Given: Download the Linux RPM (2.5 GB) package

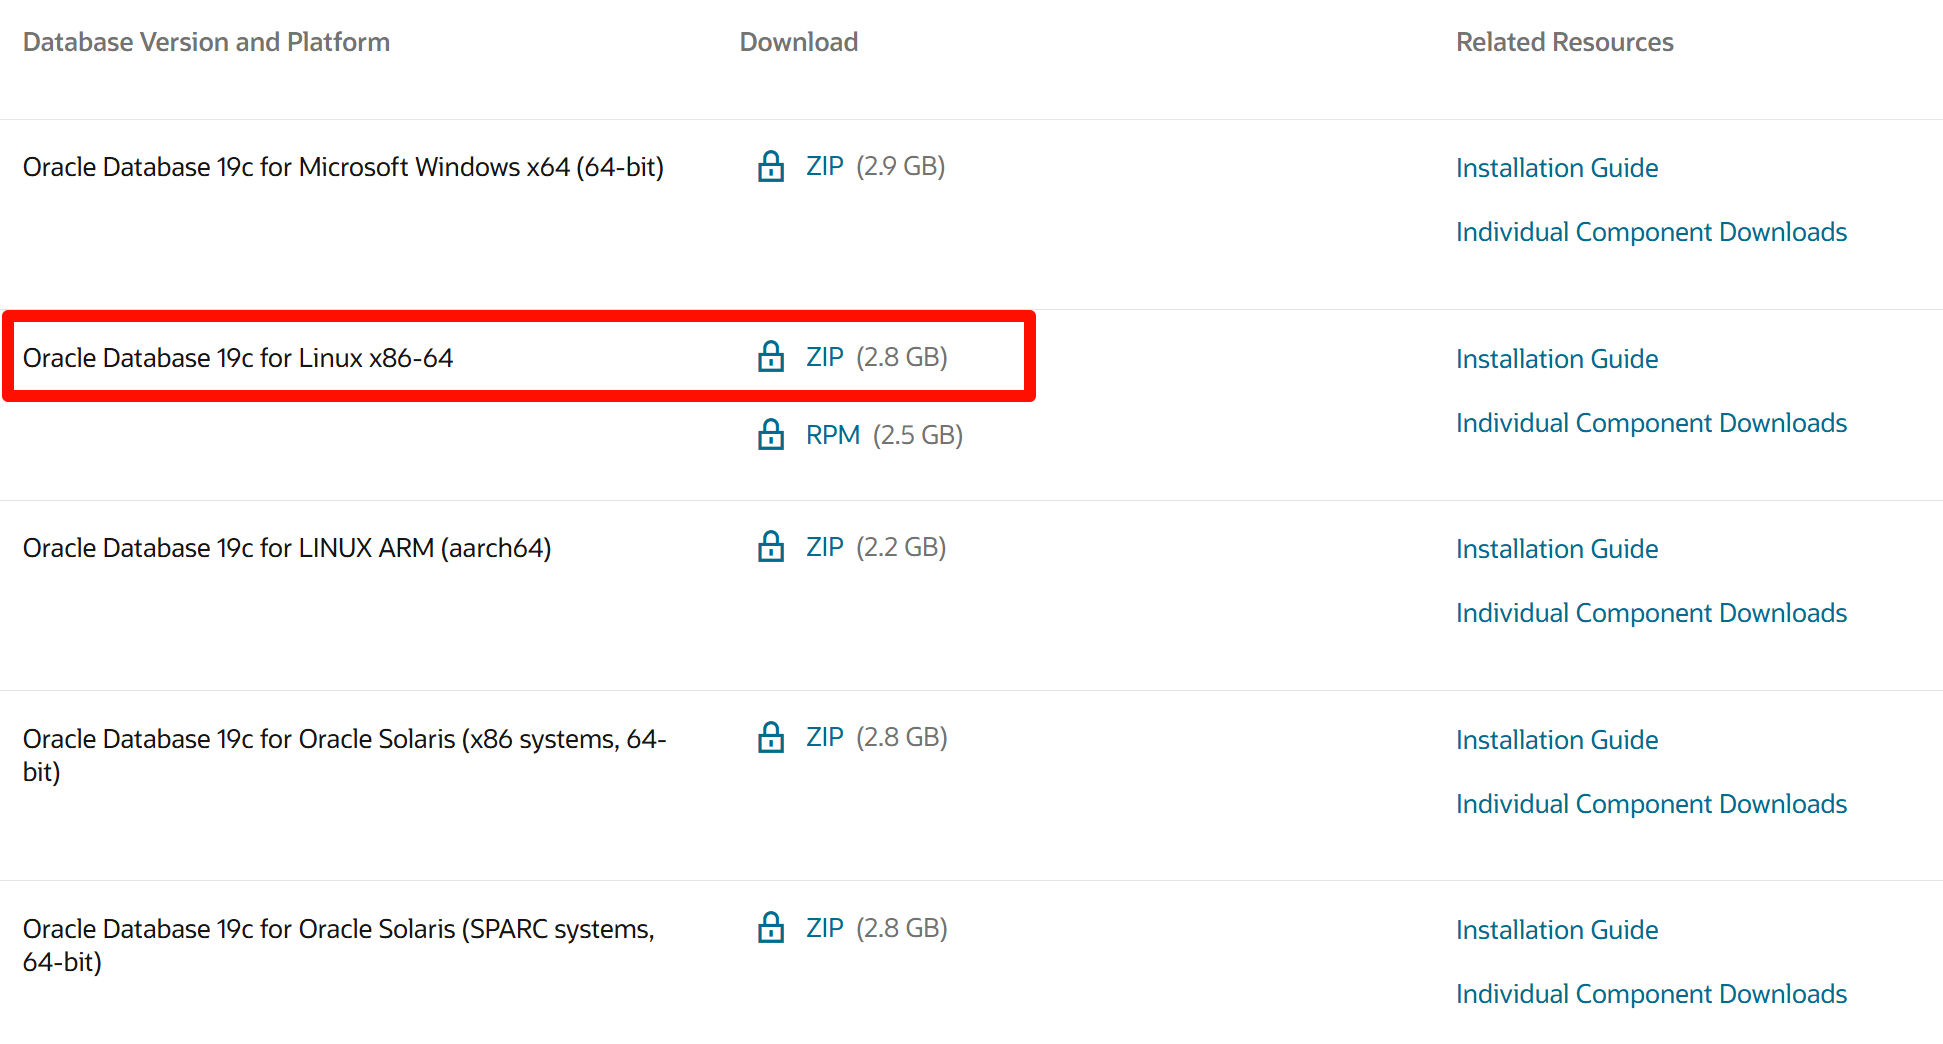Looking at the screenshot, I should (832, 435).
